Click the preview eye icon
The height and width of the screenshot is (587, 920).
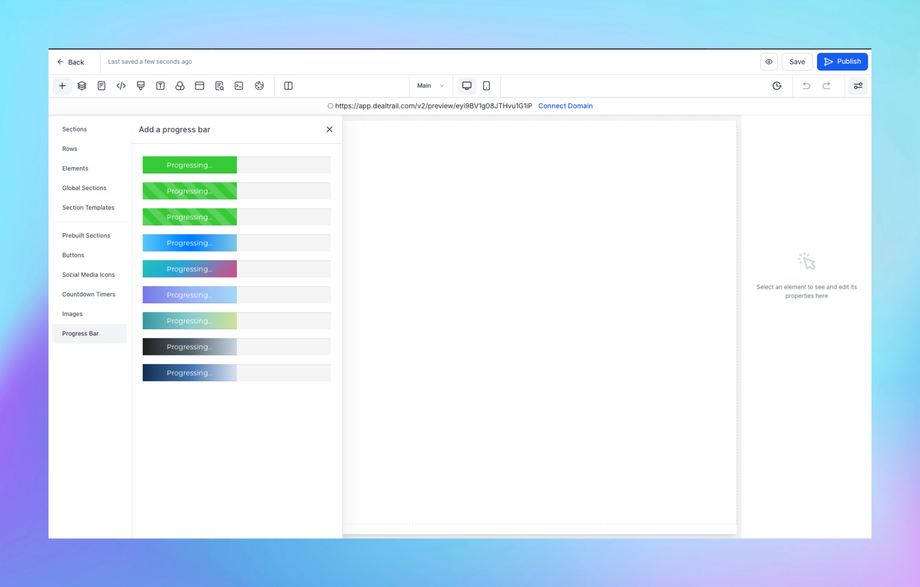click(x=769, y=62)
